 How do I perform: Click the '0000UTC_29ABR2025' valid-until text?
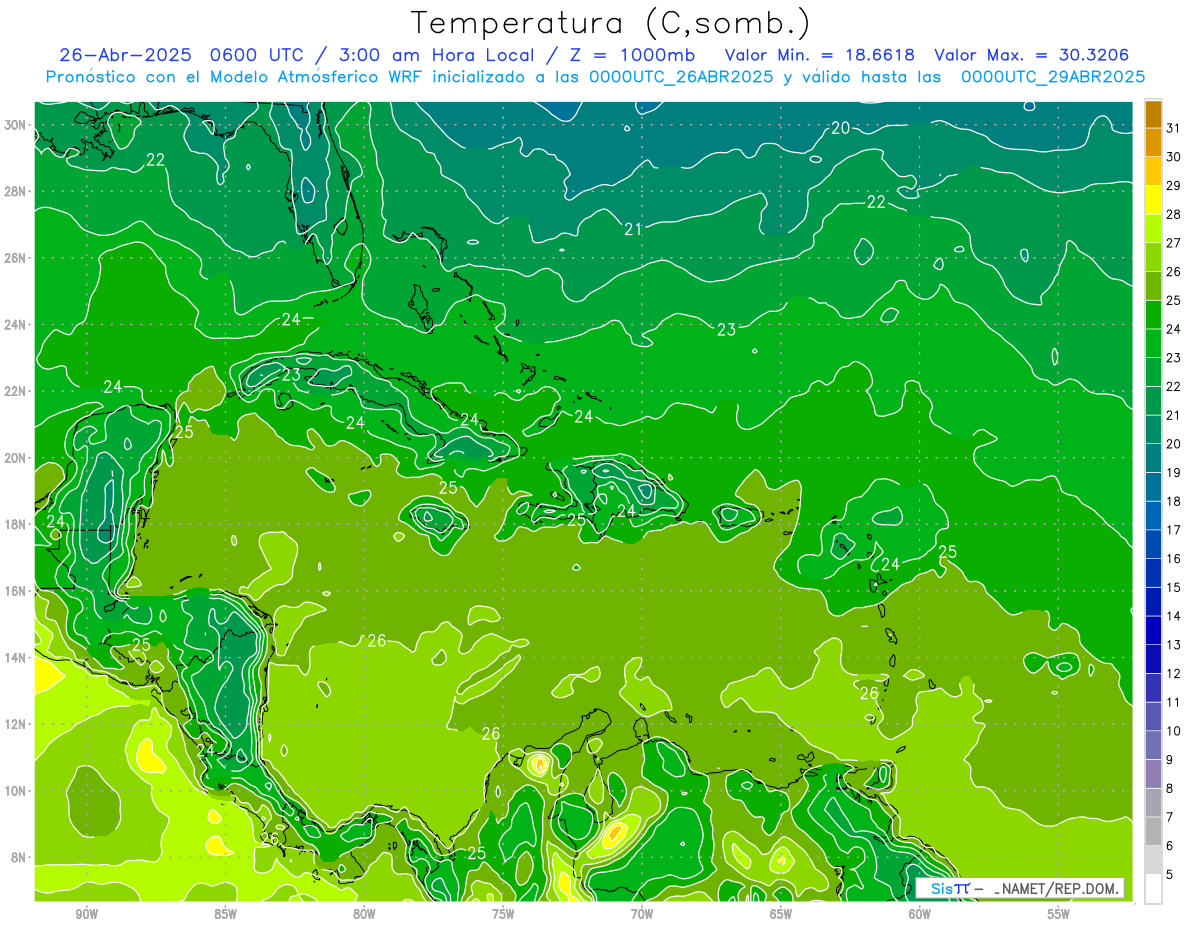tap(1052, 76)
